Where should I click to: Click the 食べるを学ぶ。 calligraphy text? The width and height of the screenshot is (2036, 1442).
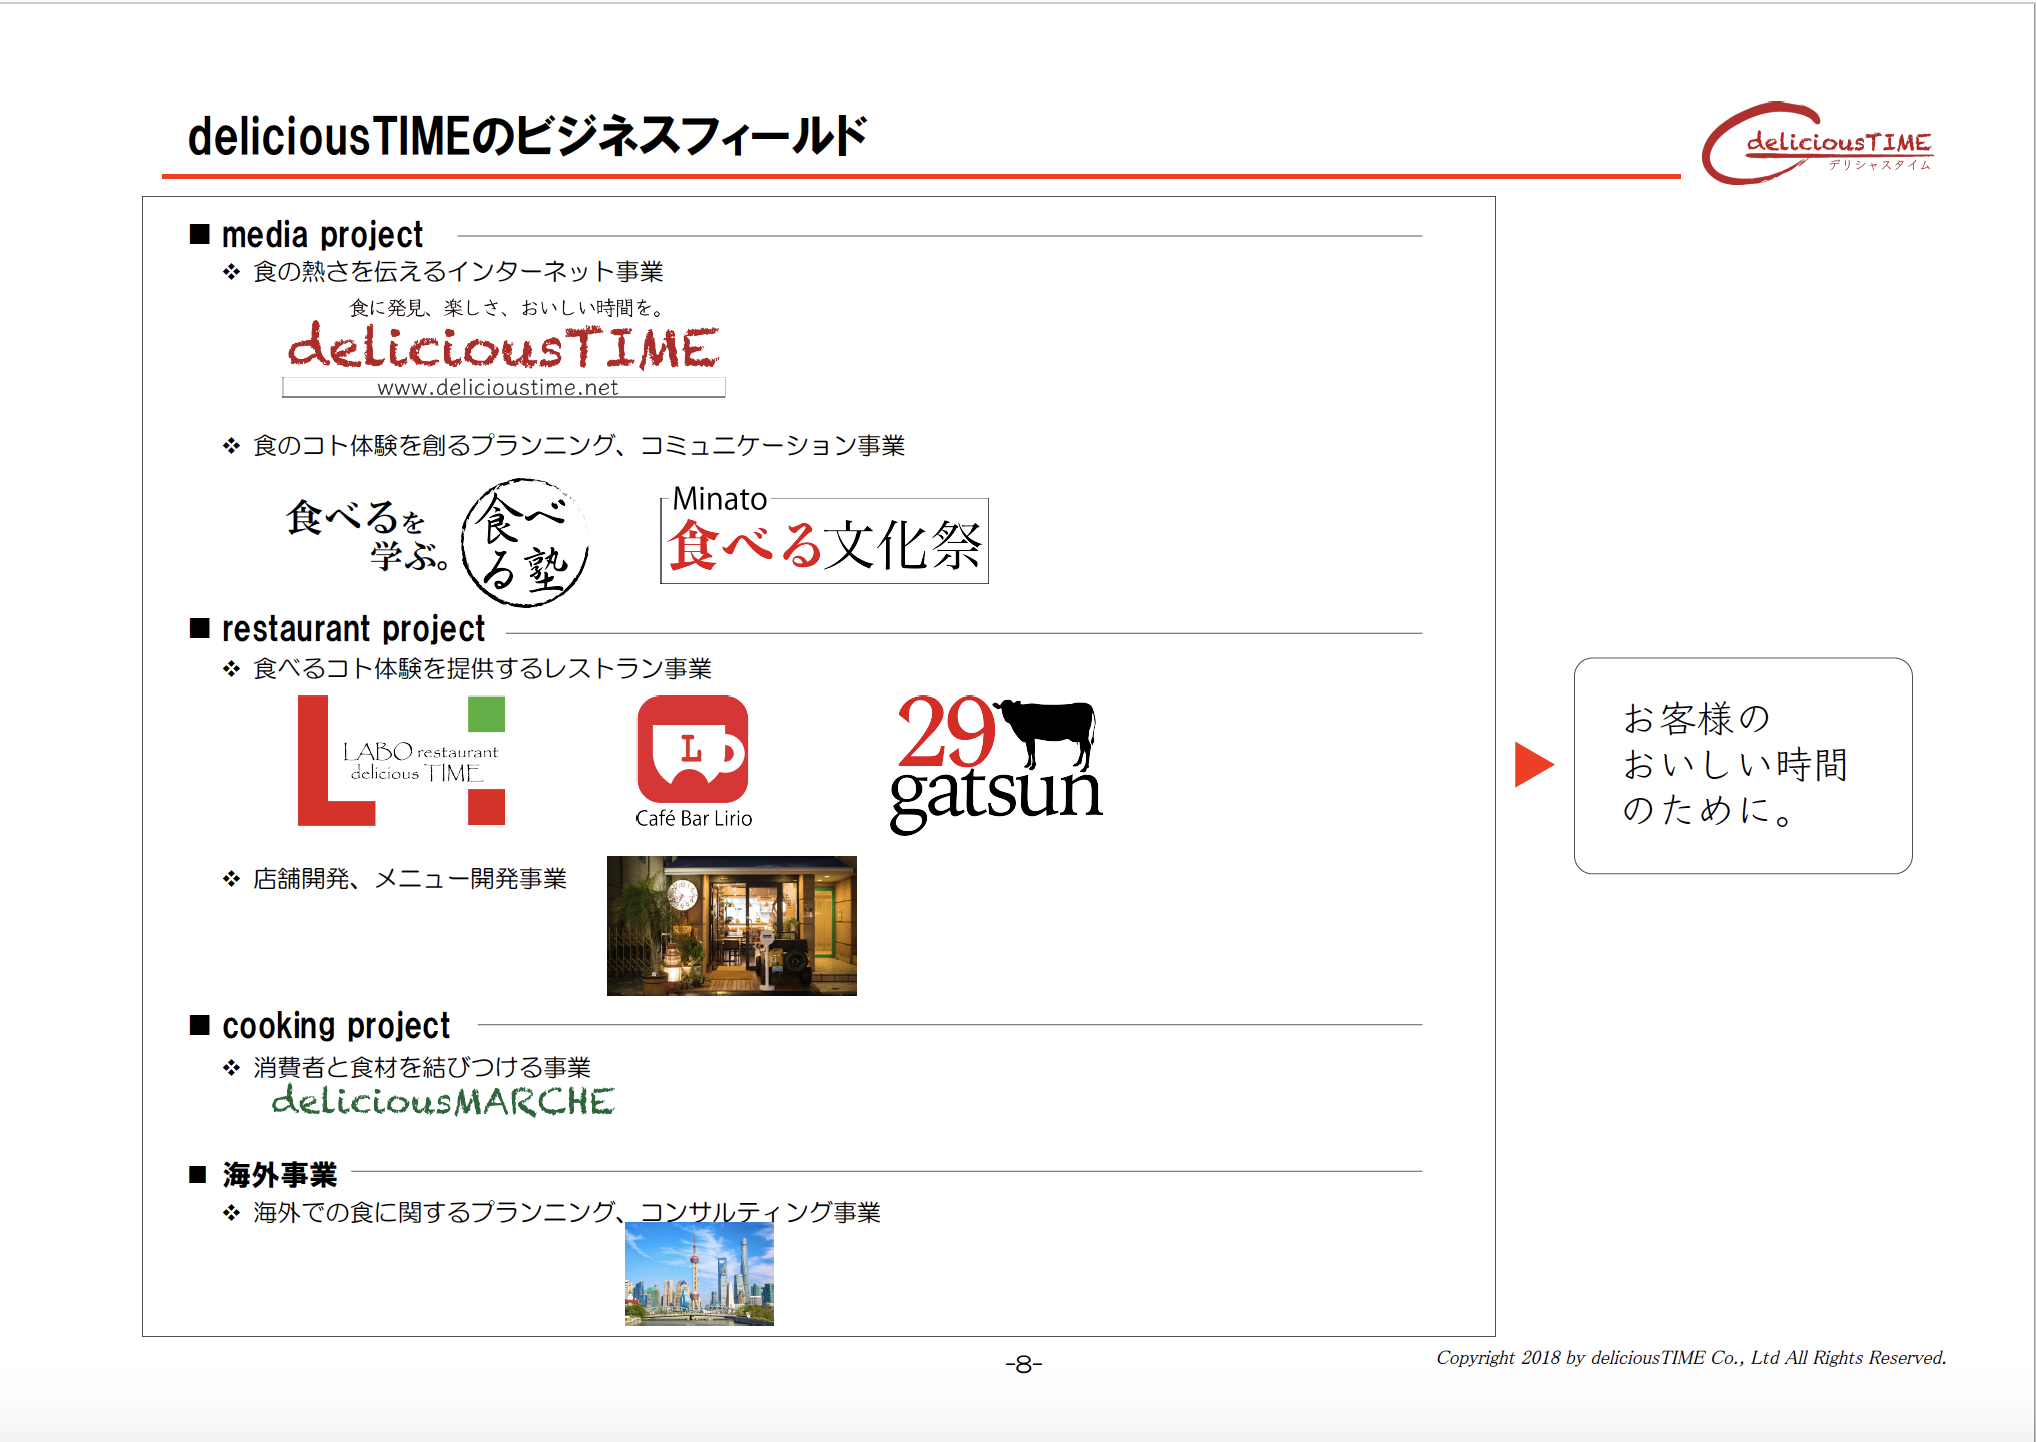coord(367,534)
